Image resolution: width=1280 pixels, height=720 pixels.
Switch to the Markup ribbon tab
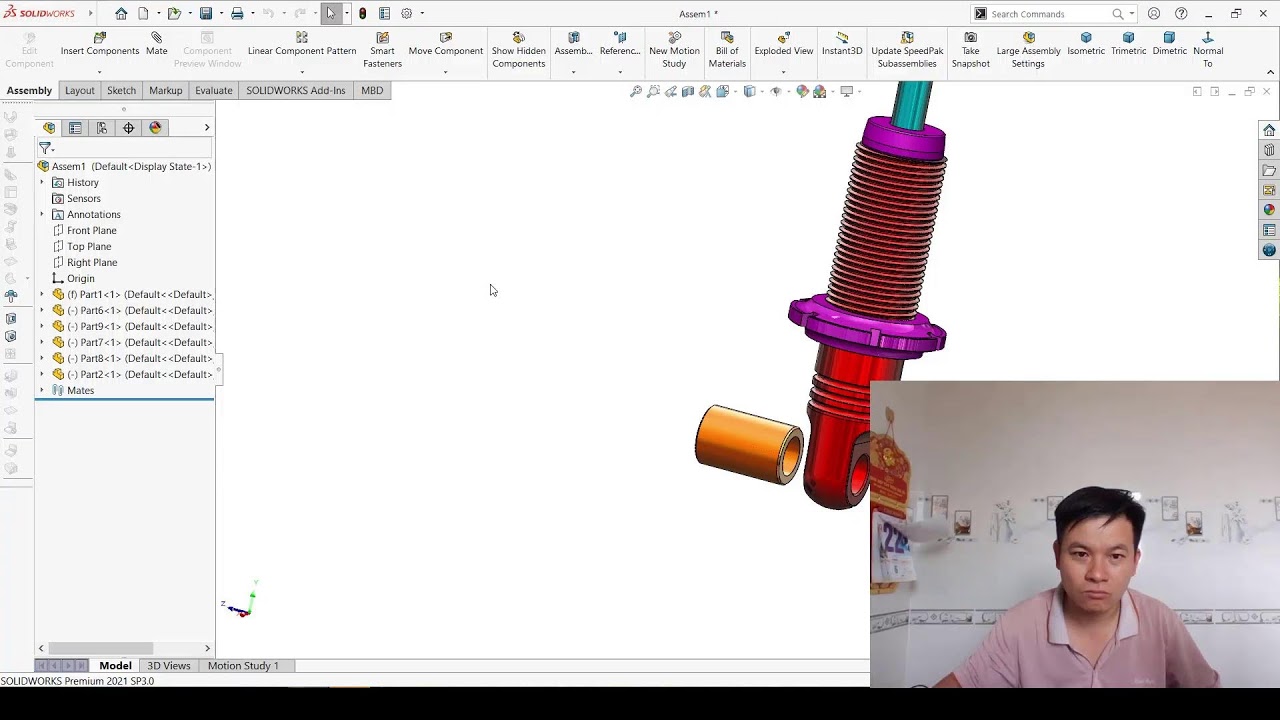click(166, 90)
